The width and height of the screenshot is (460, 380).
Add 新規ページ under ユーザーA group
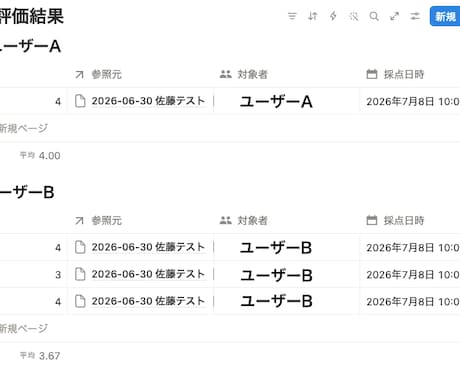pyautogui.click(x=23, y=128)
